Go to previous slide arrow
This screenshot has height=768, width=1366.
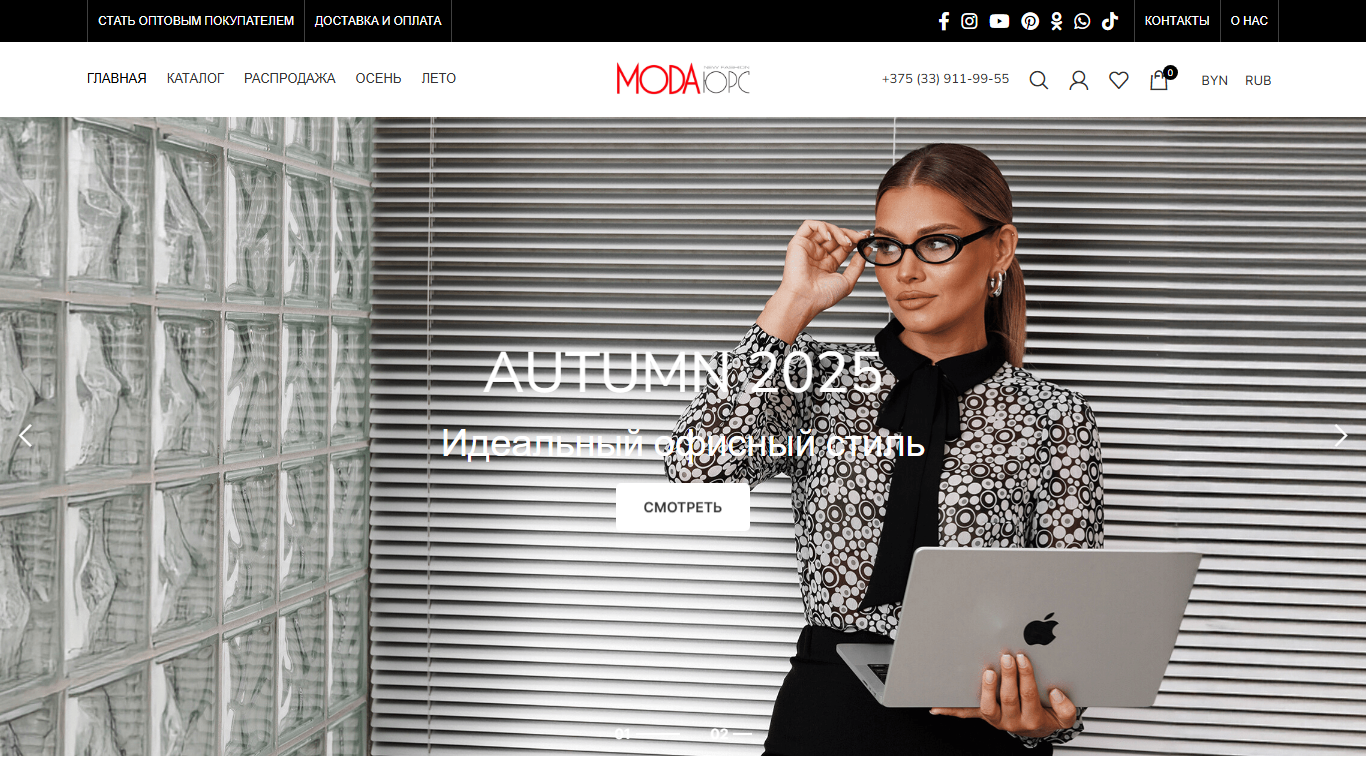(26, 435)
